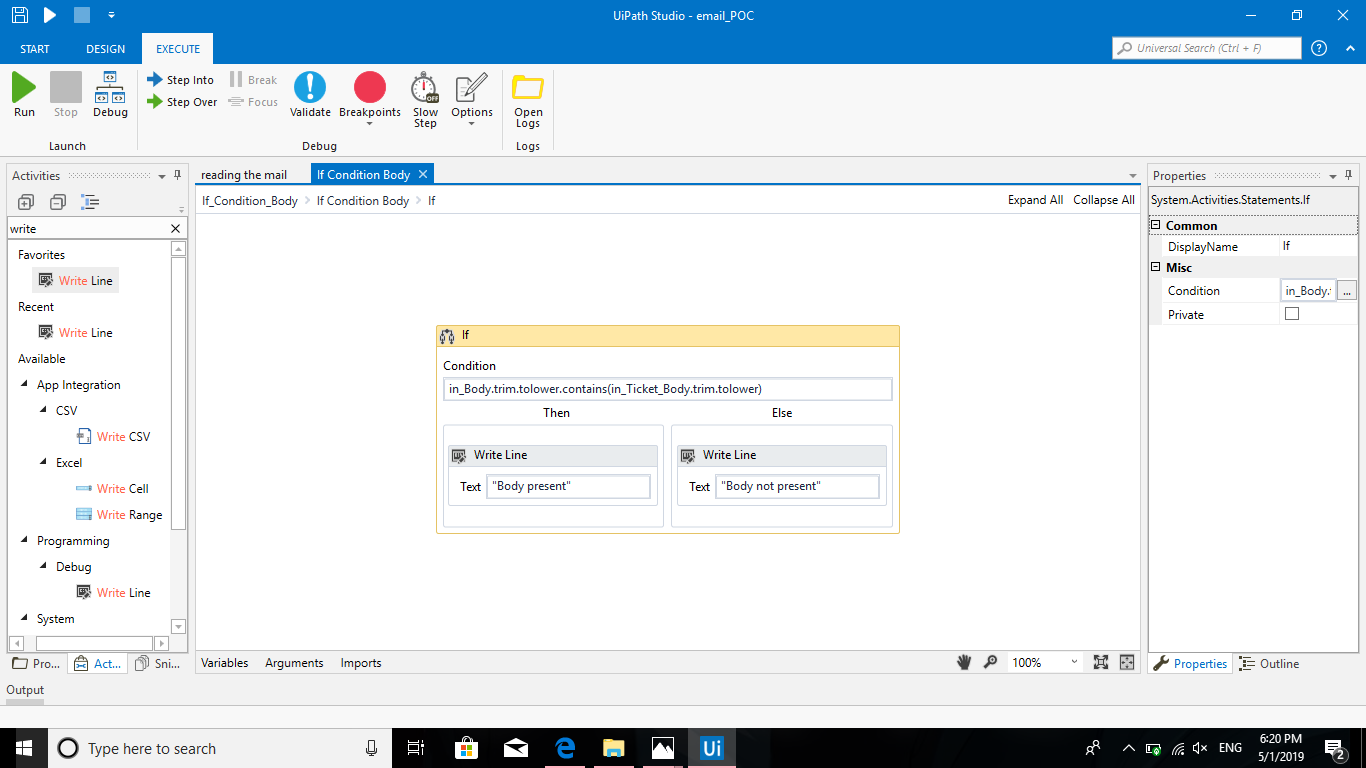Open the zoom percentage dropdown
The width and height of the screenshot is (1366, 768).
[1074, 662]
